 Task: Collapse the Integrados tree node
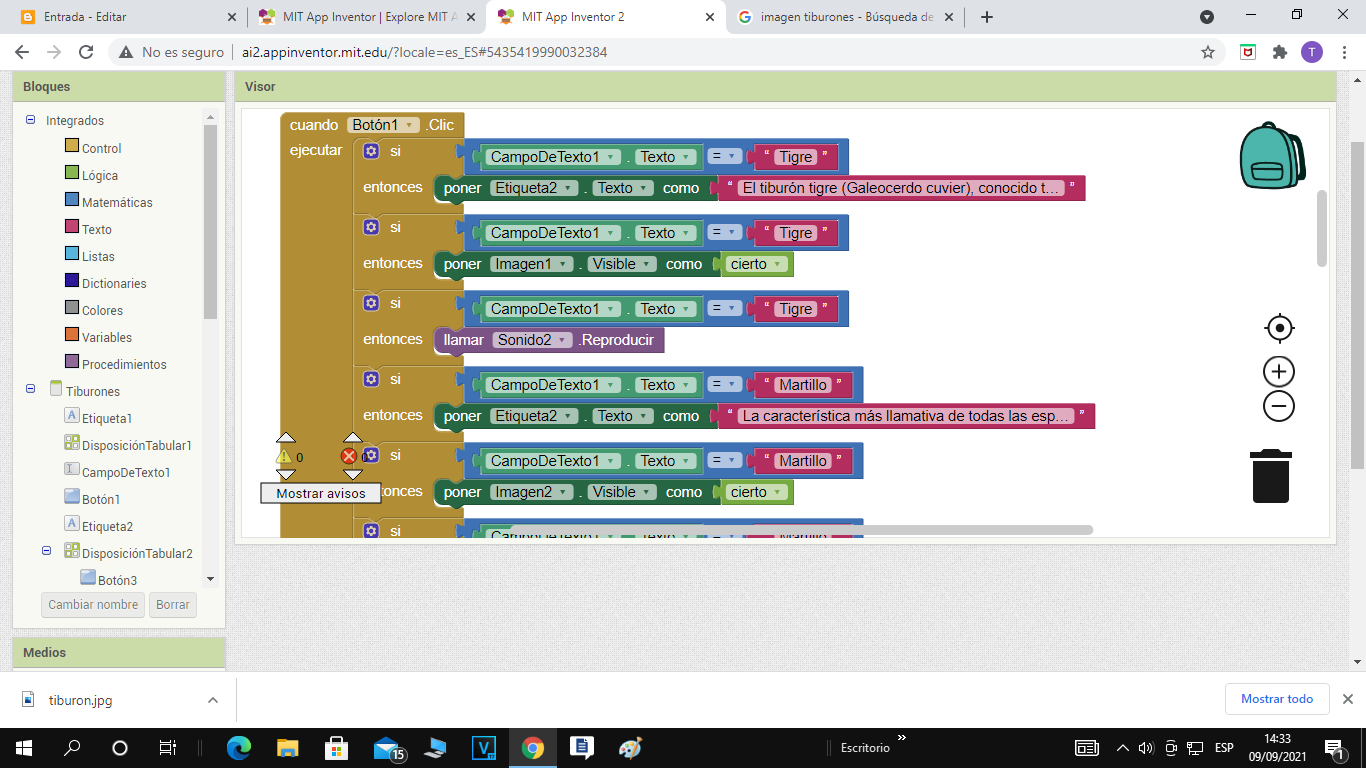(31, 120)
